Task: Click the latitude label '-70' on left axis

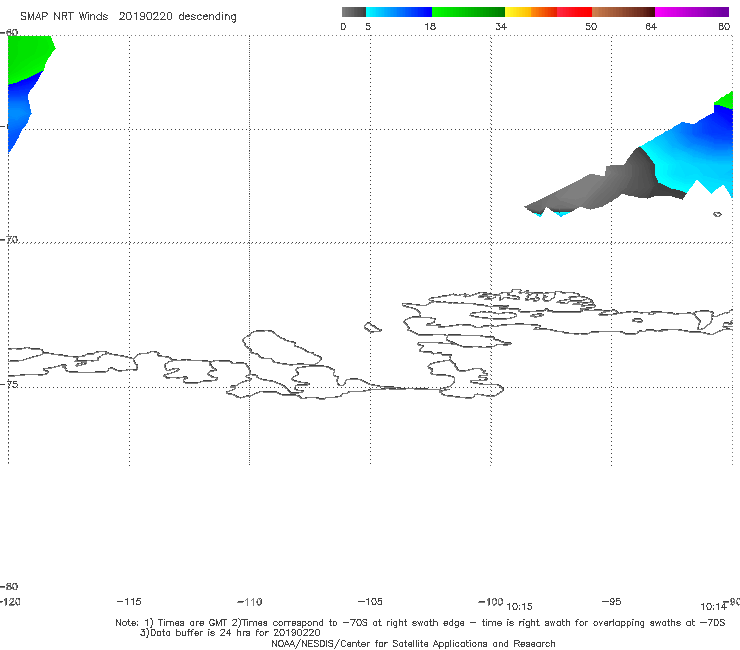Action: coord(9,240)
